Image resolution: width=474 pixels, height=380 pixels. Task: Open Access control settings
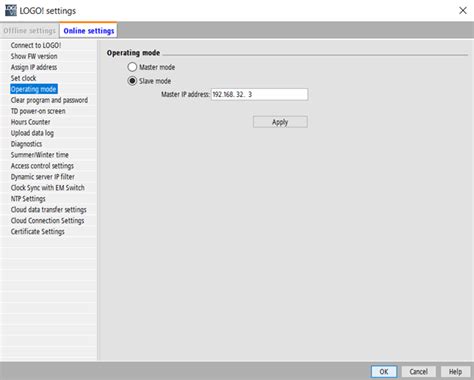tap(42, 166)
